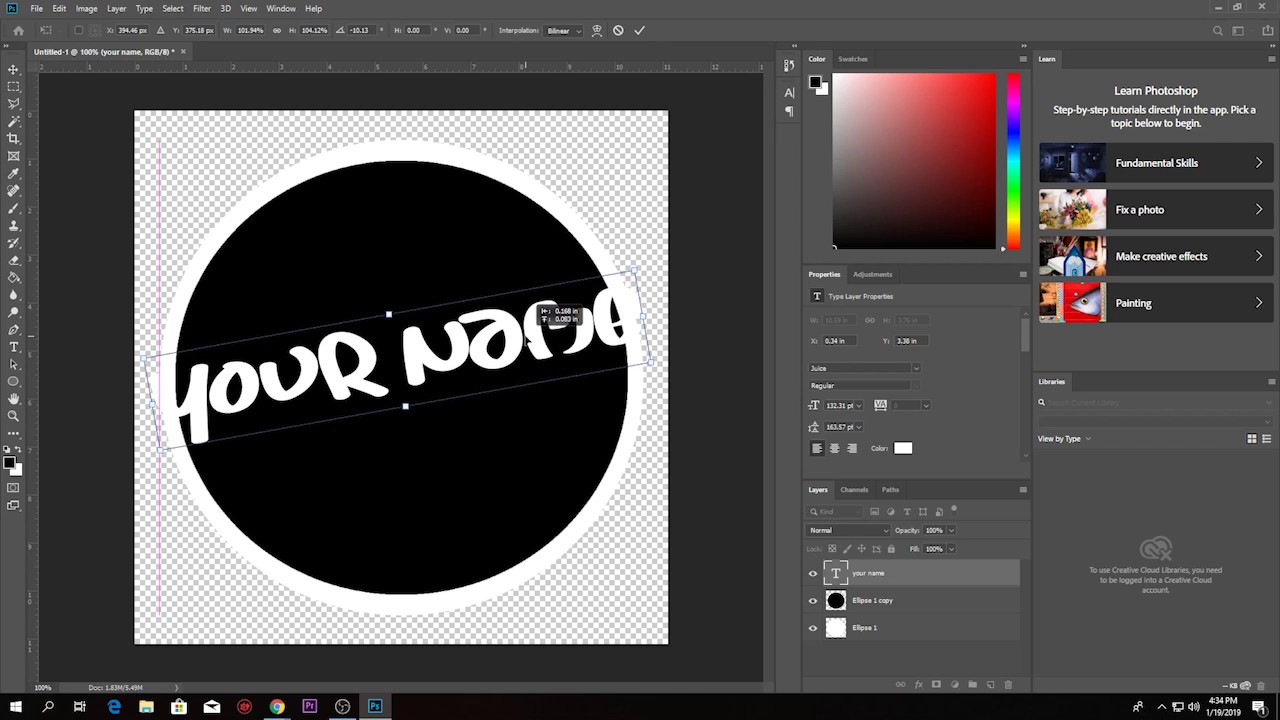Open the Window menu
This screenshot has width=1280, height=720.
click(x=281, y=8)
